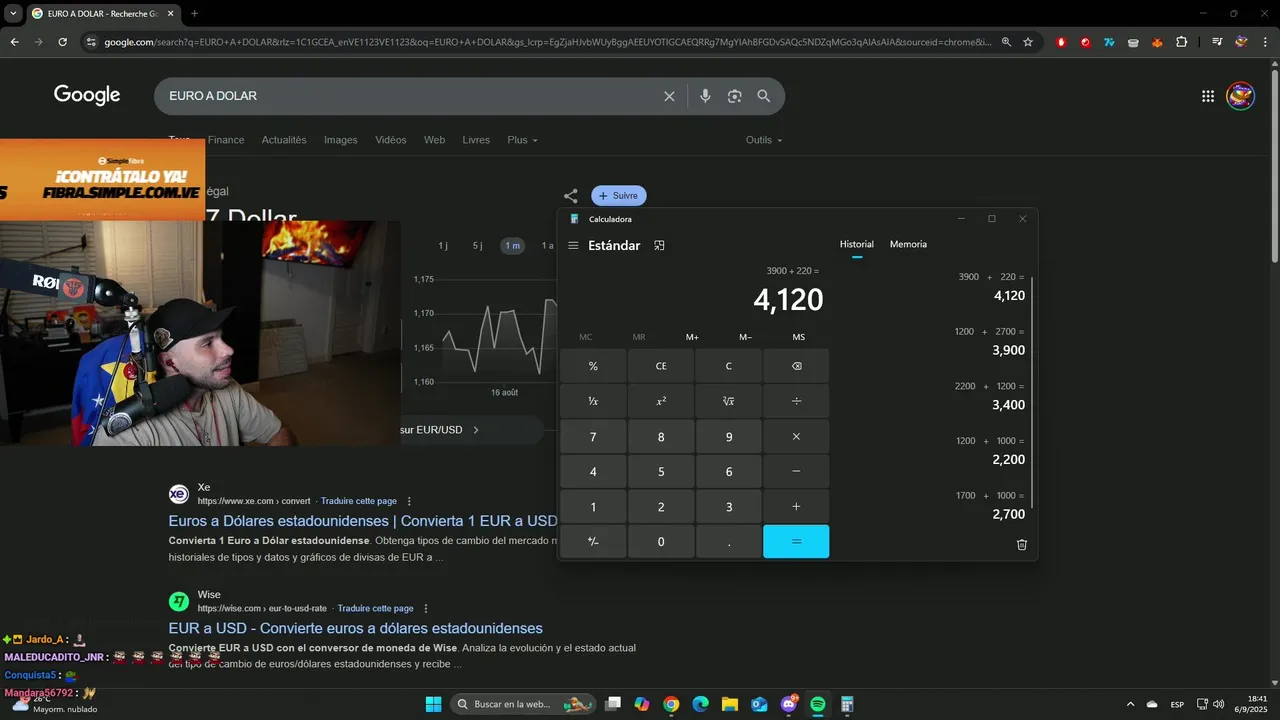Click the x squared key
The height and width of the screenshot is (720, 1280).
(661, 401)
